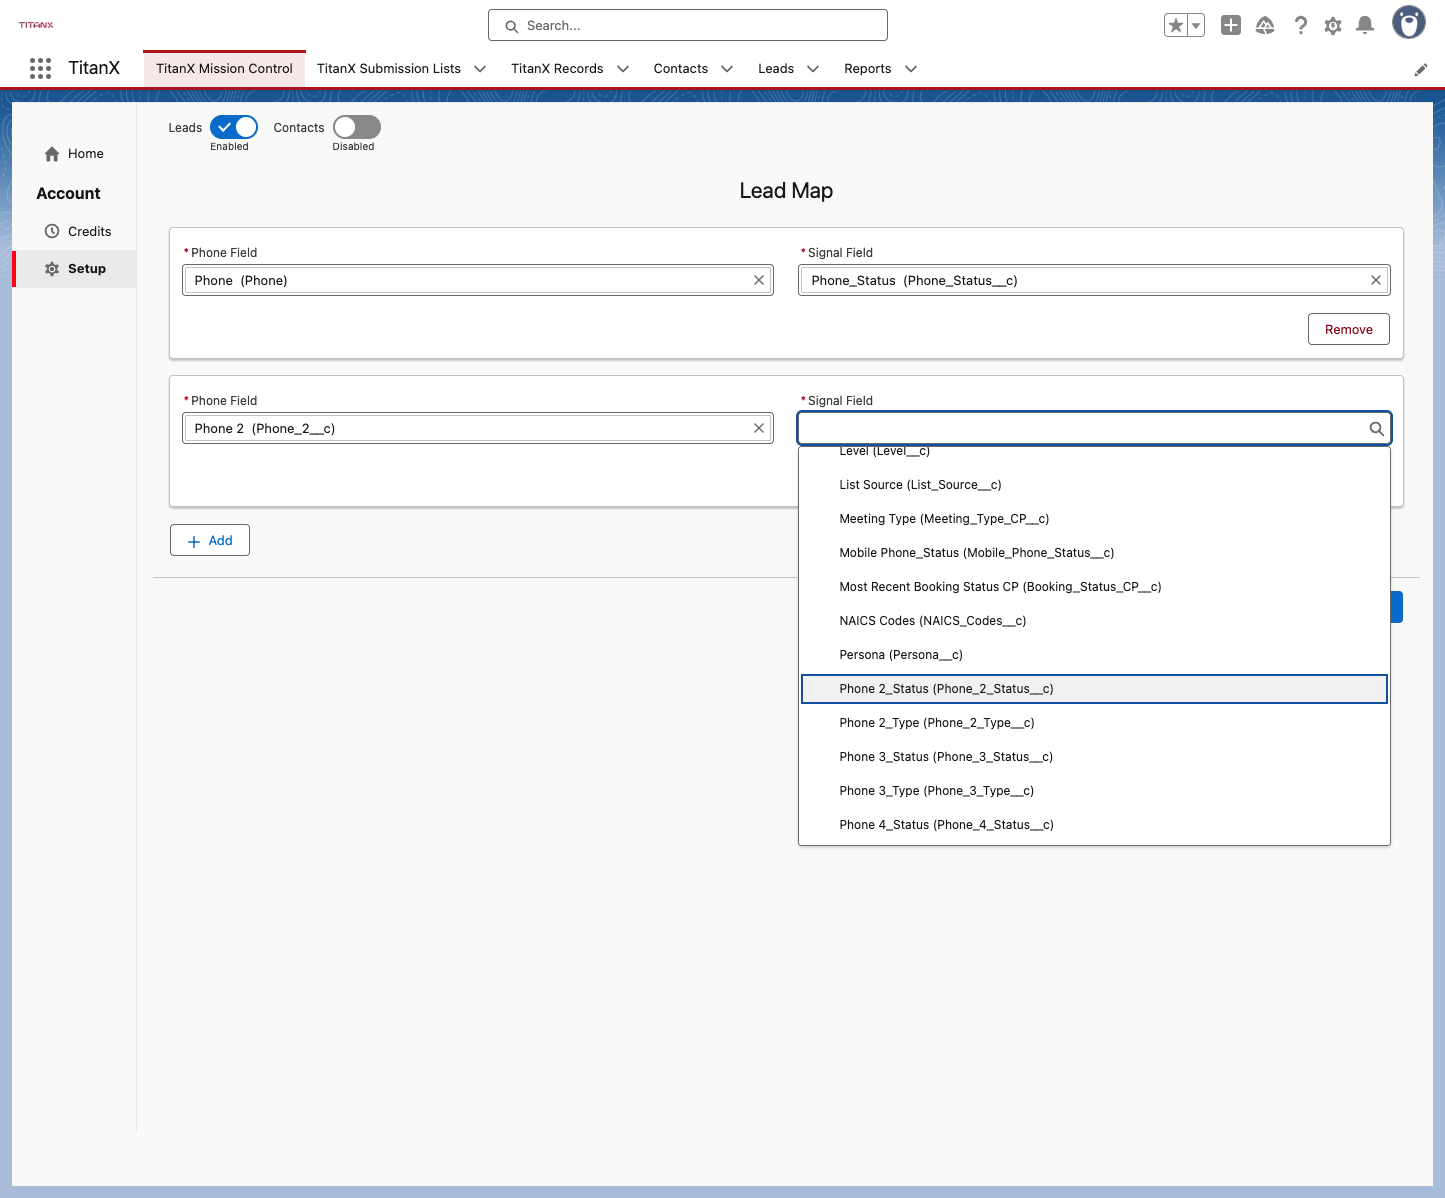Open the user profile avatar
Viewport: 1445px width, 1198px height.
tap(1409, 22)
